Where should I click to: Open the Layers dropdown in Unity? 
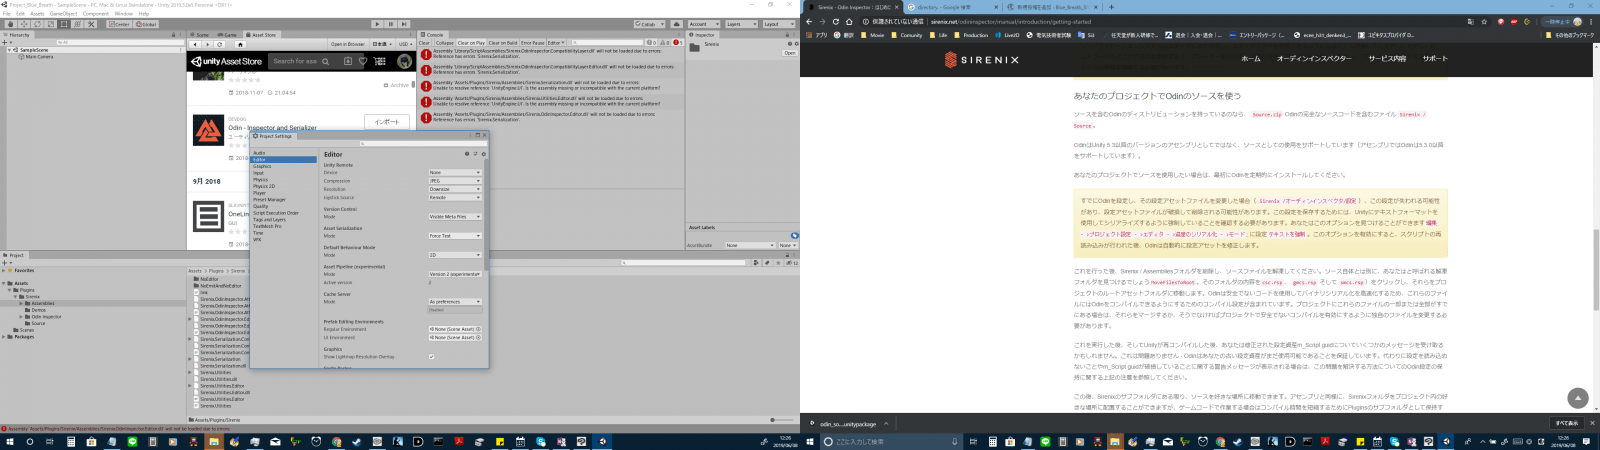741,24
